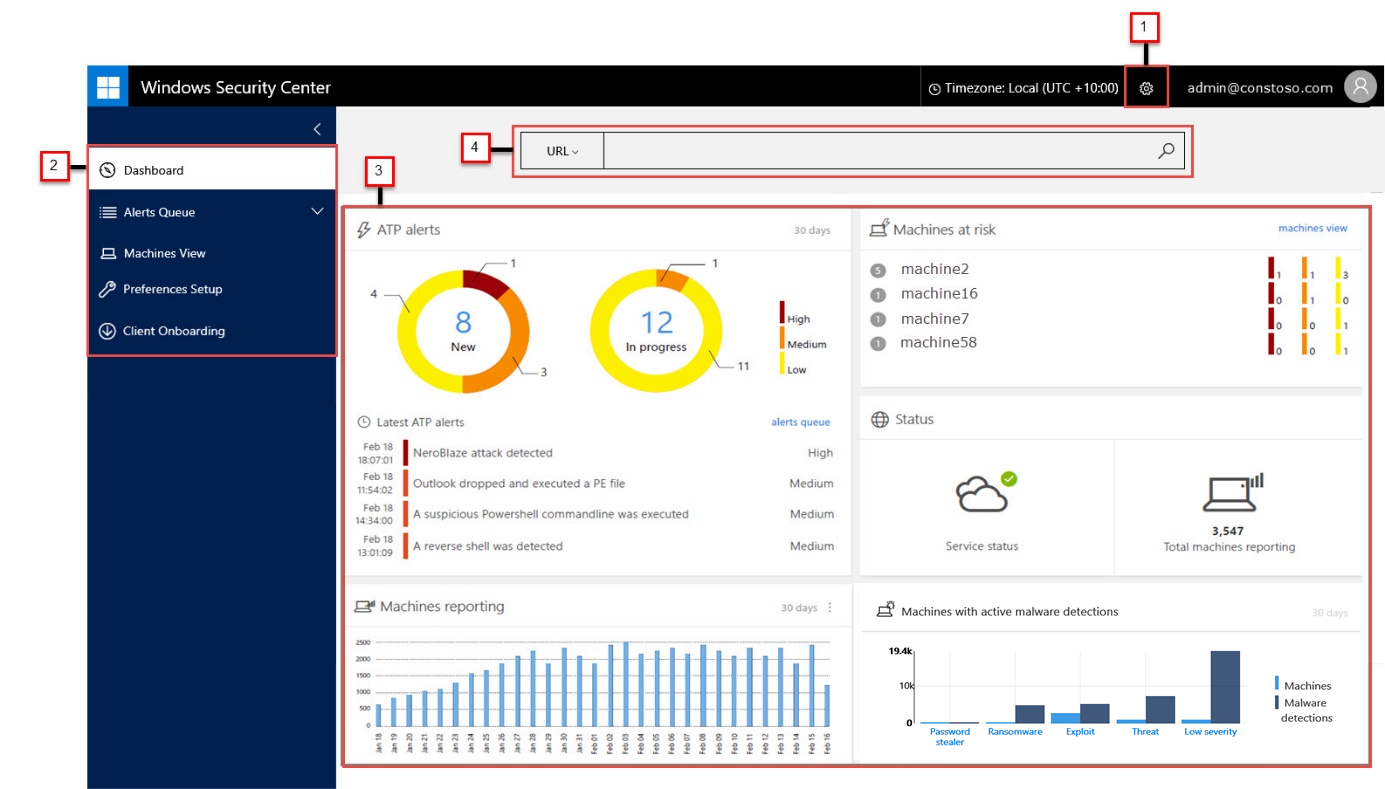Screen dimensions: 1385x789
Task: Go to Preferences Setup
Action: tap(172, 289)
